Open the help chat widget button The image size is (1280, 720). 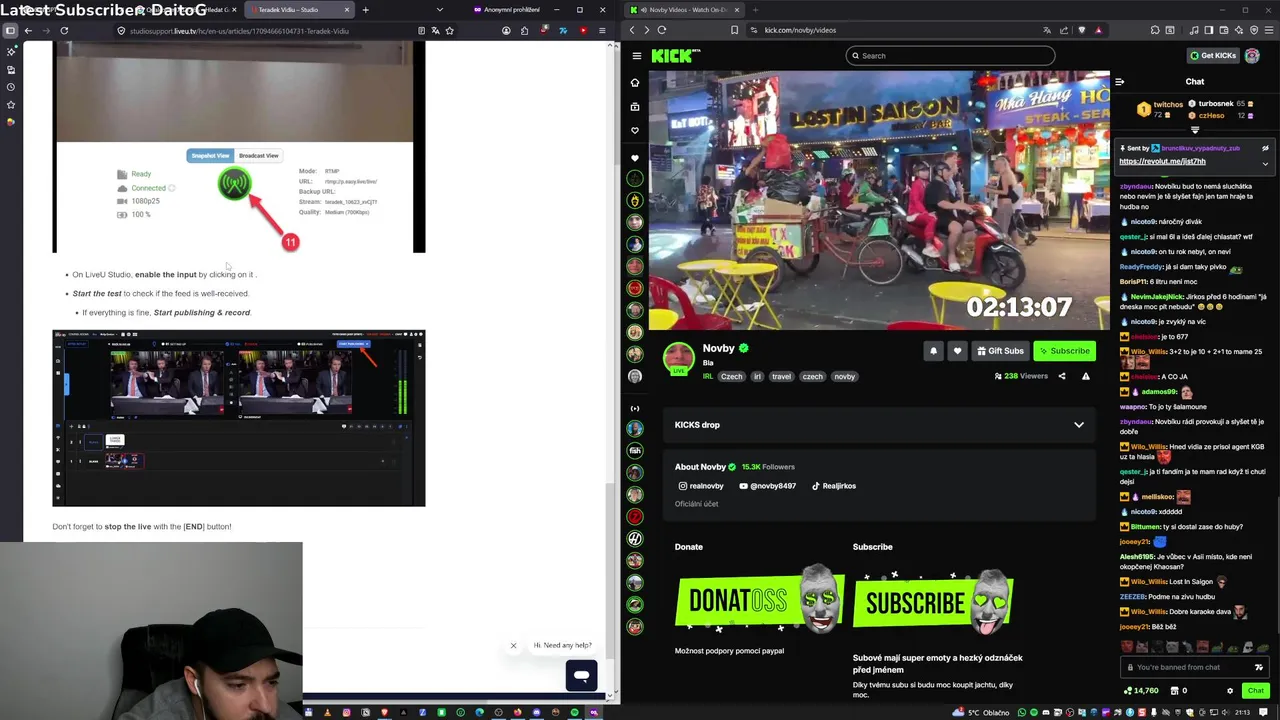581,675
